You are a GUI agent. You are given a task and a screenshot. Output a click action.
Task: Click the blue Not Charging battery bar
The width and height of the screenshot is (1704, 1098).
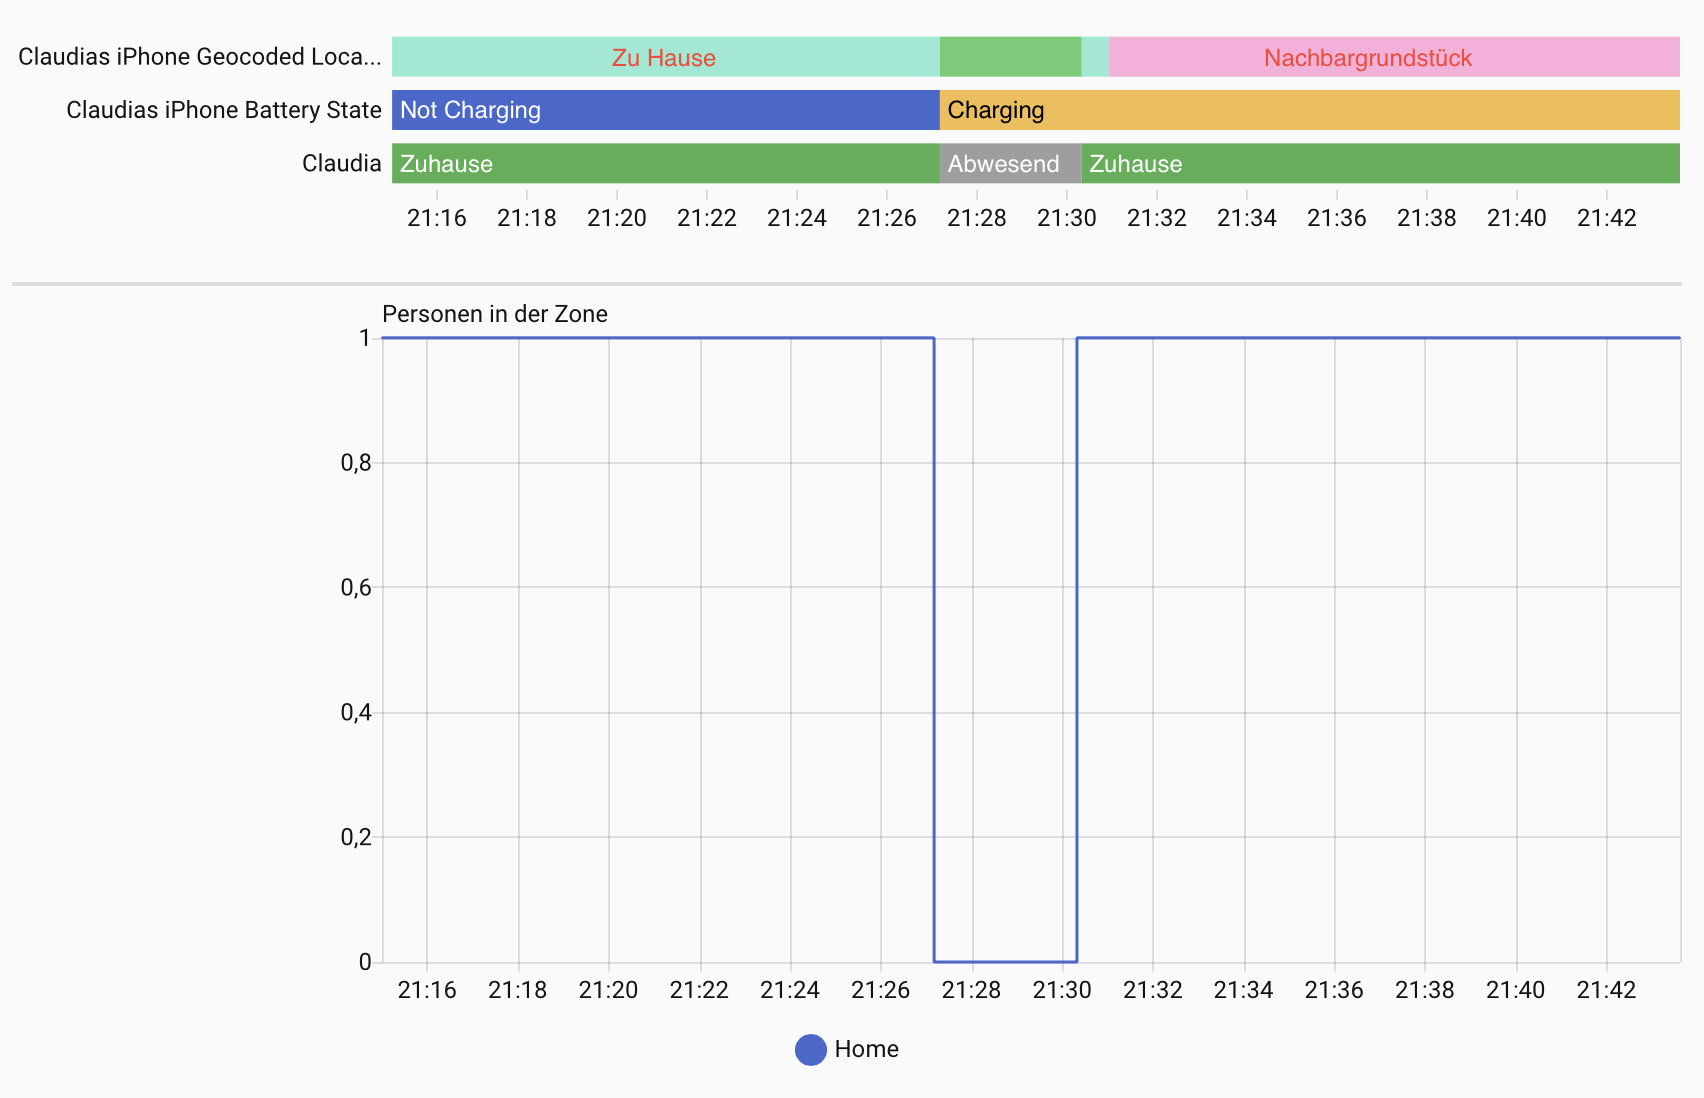664,110
